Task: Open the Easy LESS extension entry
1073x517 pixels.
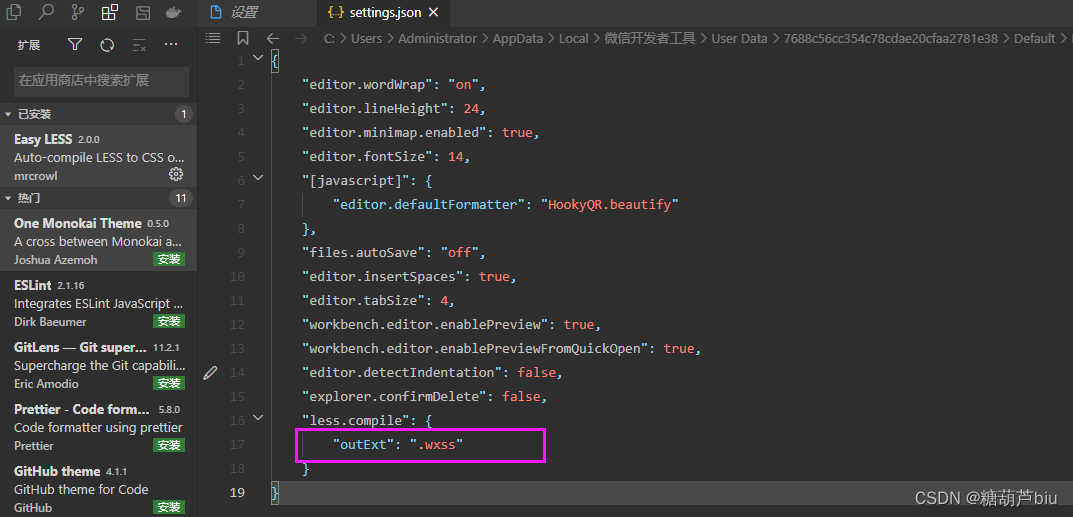Action: pos(99,157)
